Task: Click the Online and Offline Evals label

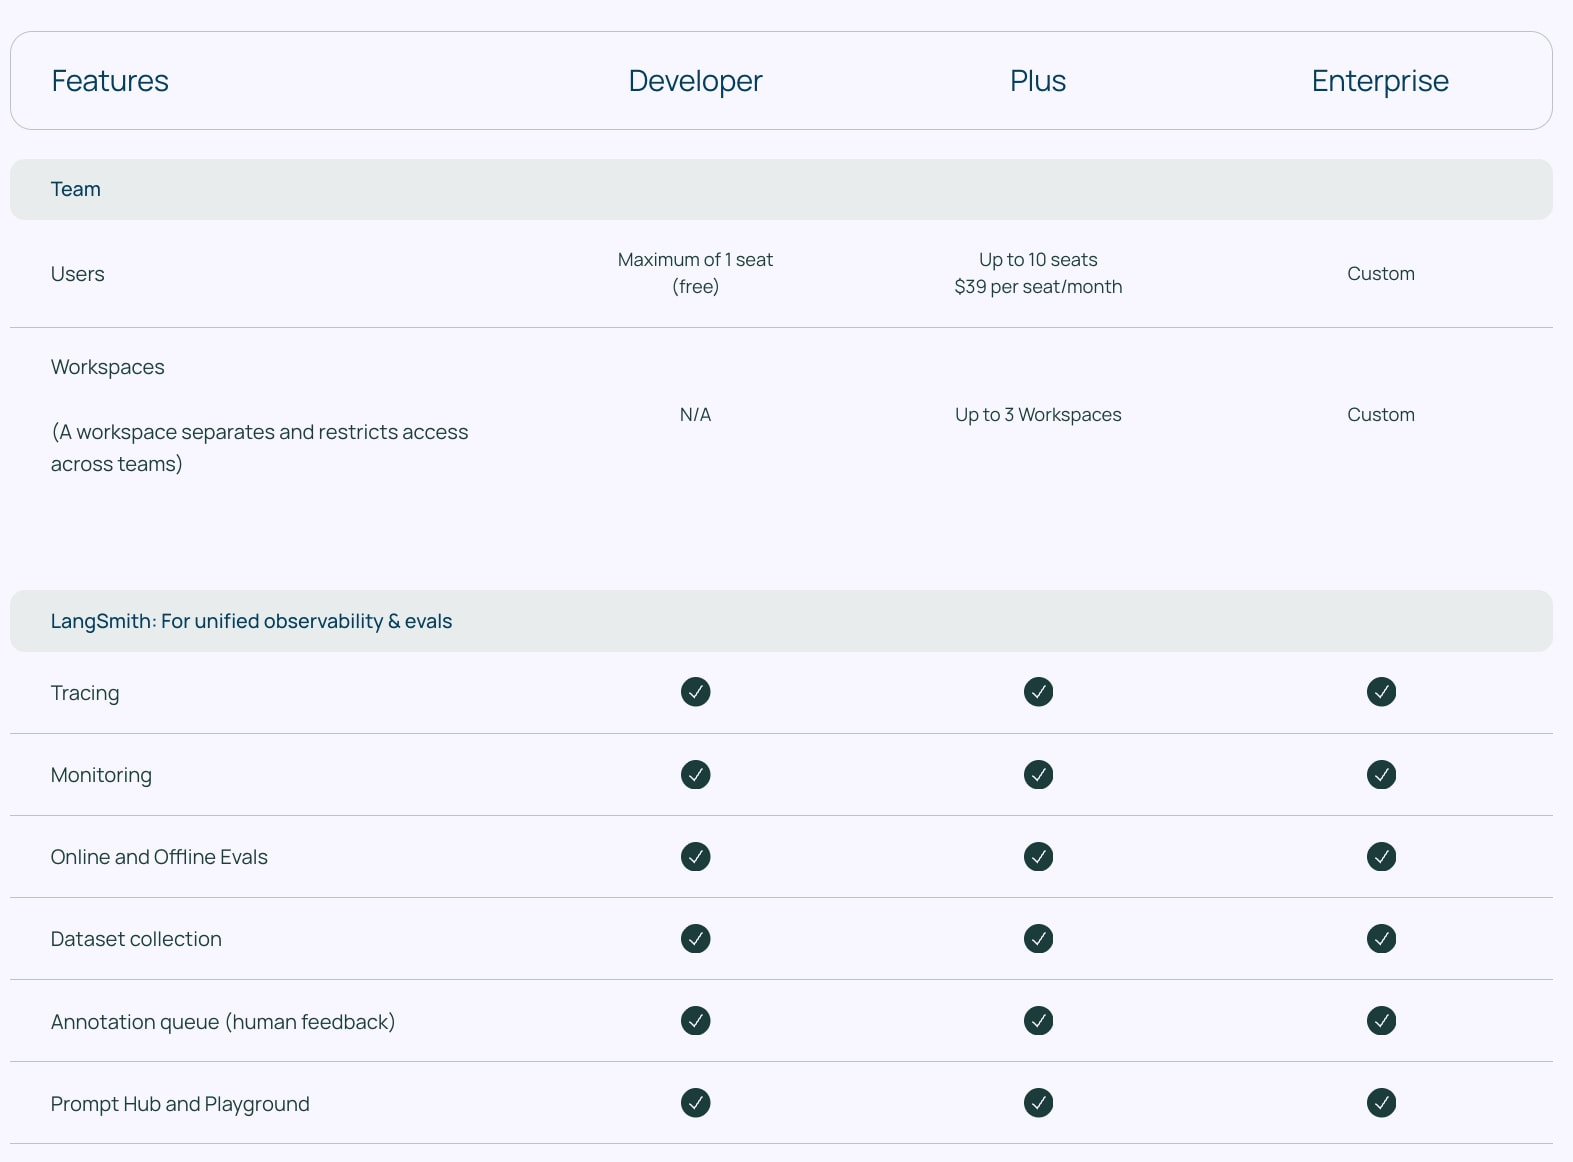Action: click(x=159, y=857)
